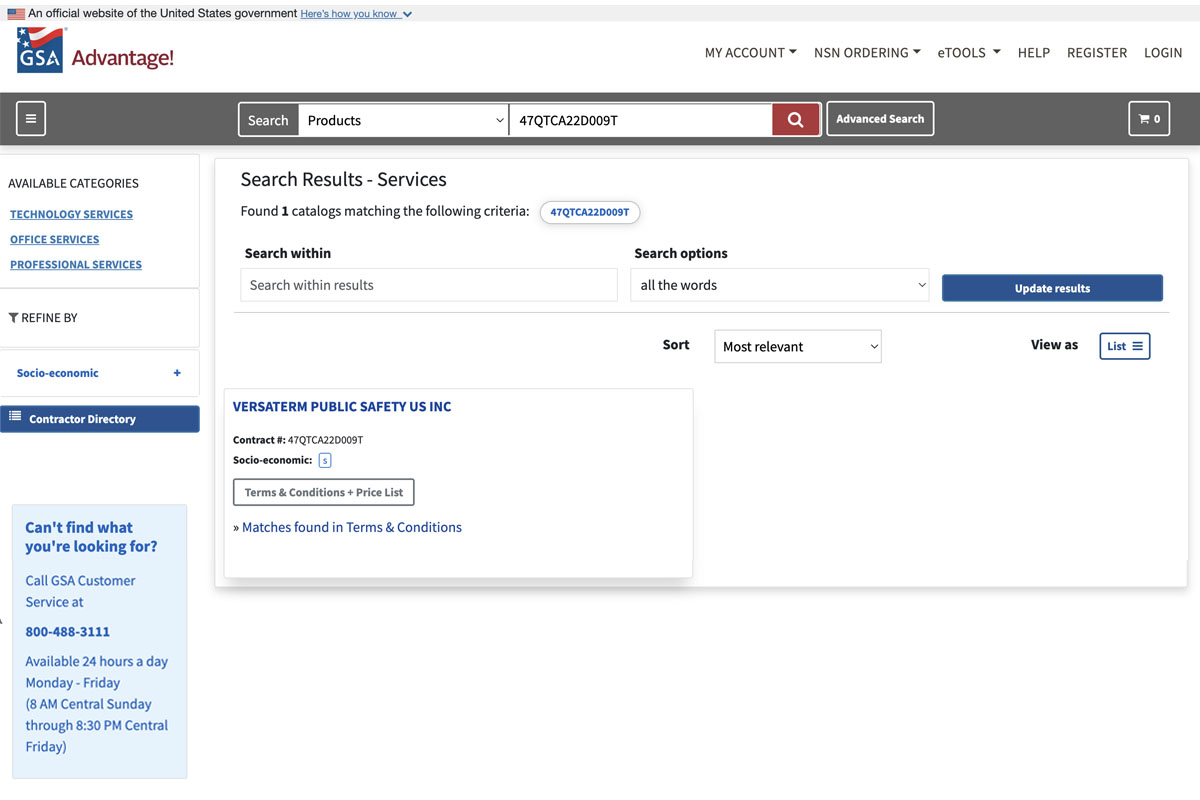
Task: Click Matches found in Terms & Conditions
Action: 352,527
